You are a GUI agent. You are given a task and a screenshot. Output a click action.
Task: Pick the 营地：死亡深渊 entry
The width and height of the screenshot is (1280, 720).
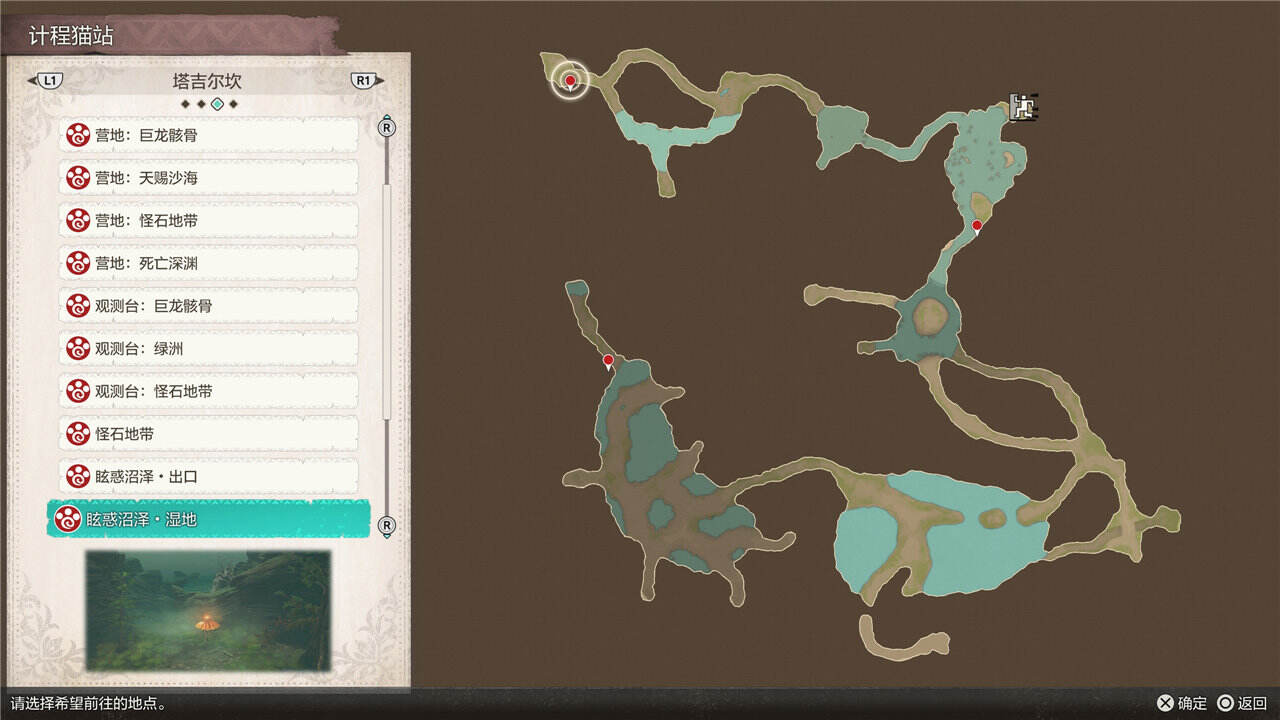[208, 263]
